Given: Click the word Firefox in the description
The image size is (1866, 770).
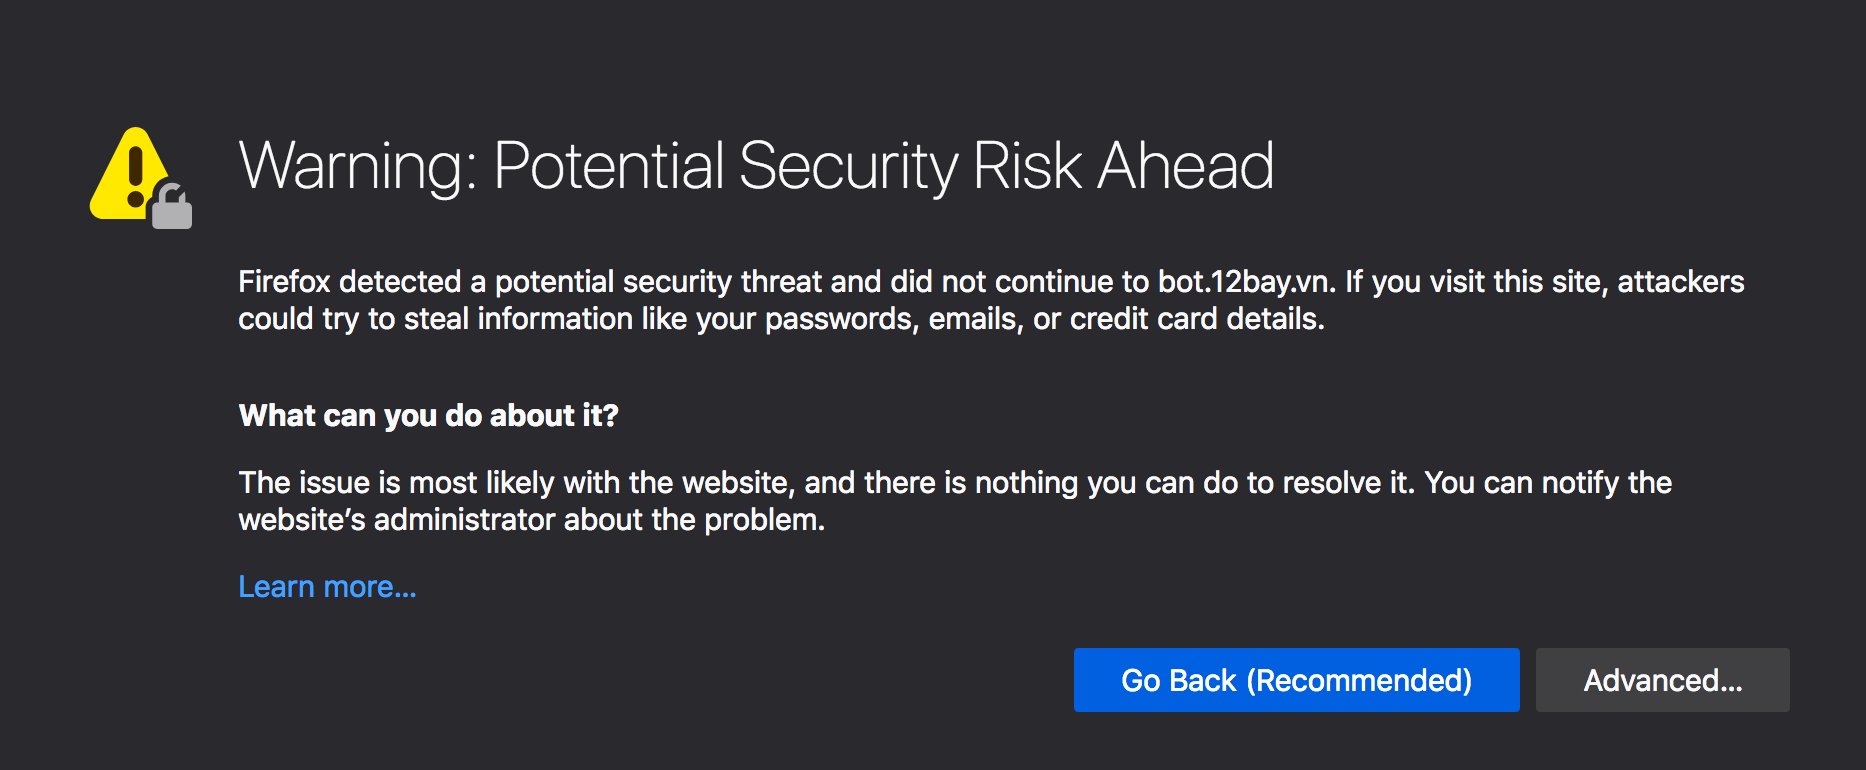Looking at the screenshot, I should (284, 282).
